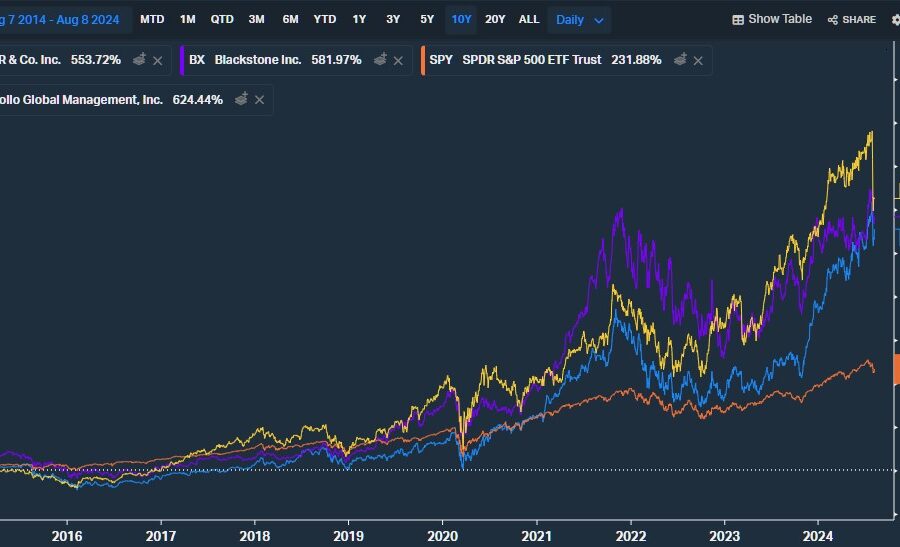Remove the KKR & Co. Inc. series

point(158,60)
